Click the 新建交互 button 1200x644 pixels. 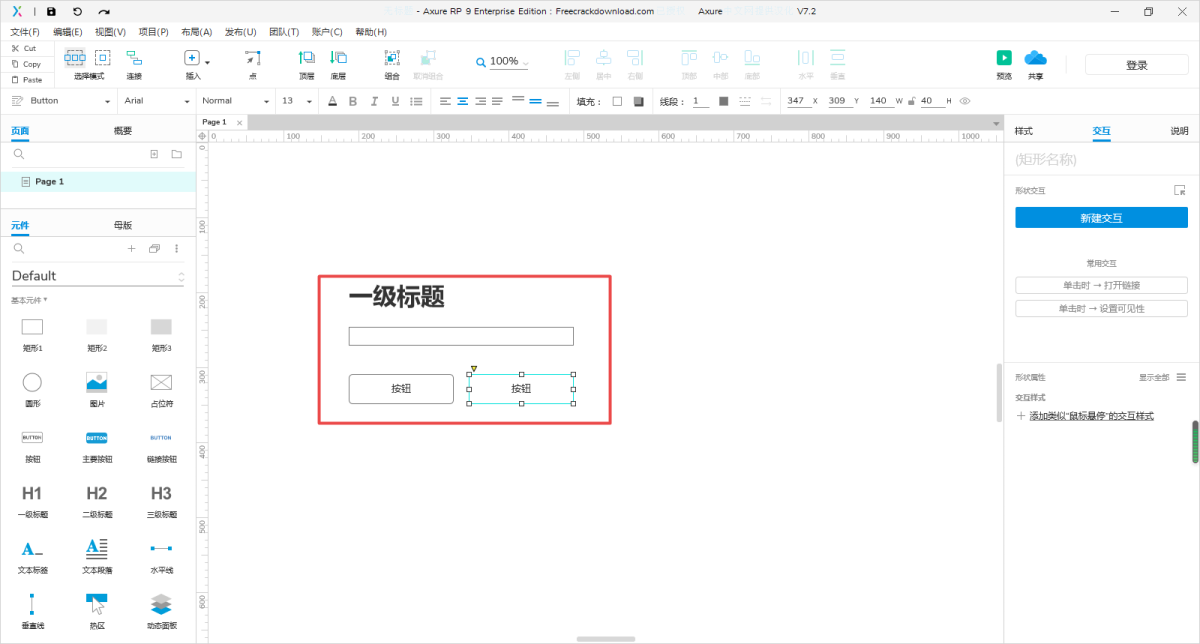click(x=1101, y=218)
